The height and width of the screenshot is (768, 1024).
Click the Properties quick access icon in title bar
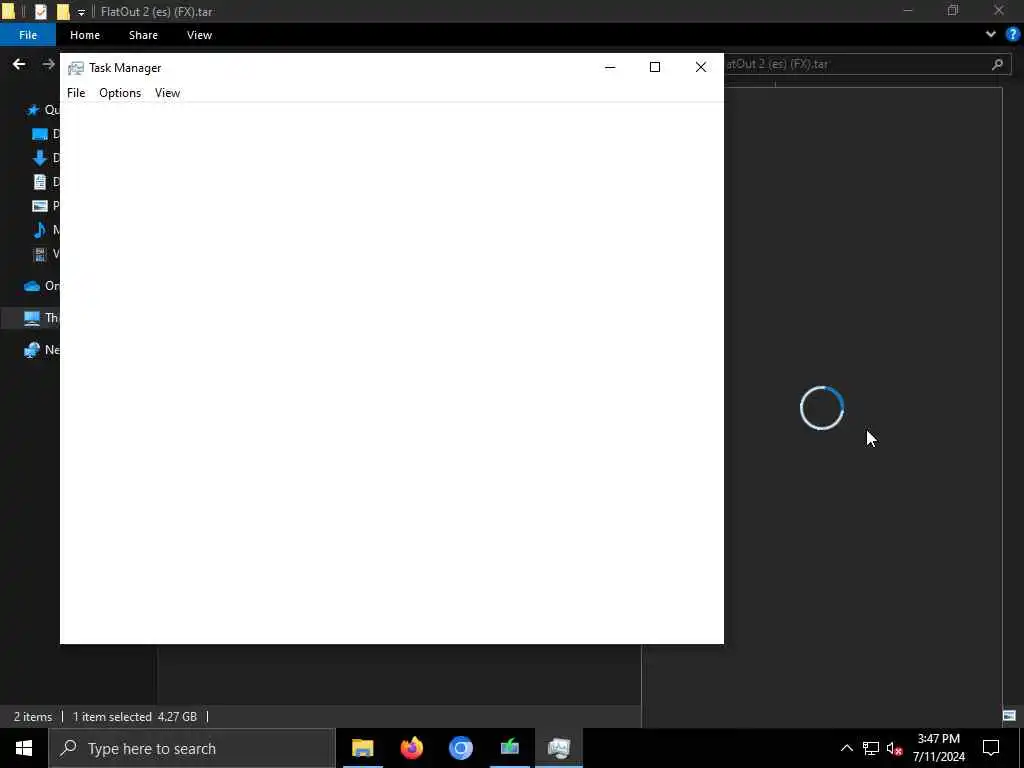click(40, 11)
